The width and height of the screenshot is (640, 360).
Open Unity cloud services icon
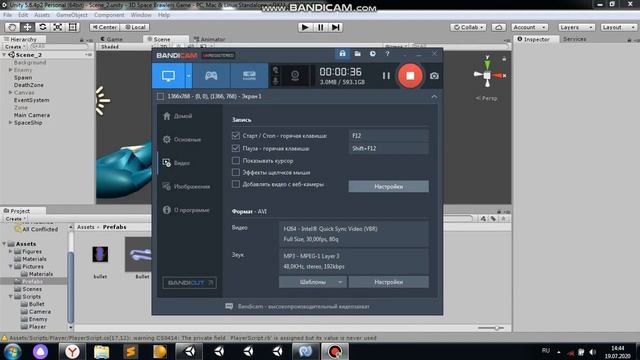498,27
